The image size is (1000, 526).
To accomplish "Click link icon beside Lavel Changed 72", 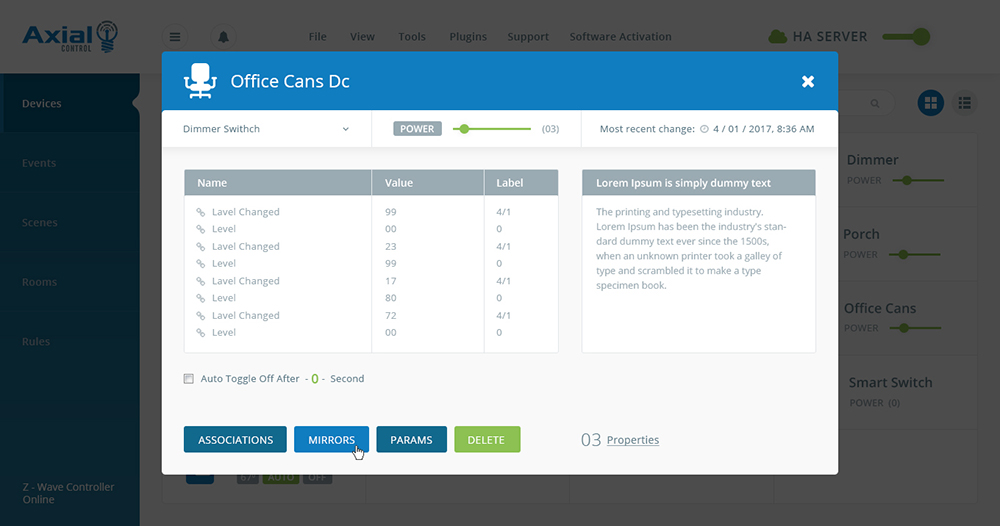I will pos(200,316).
